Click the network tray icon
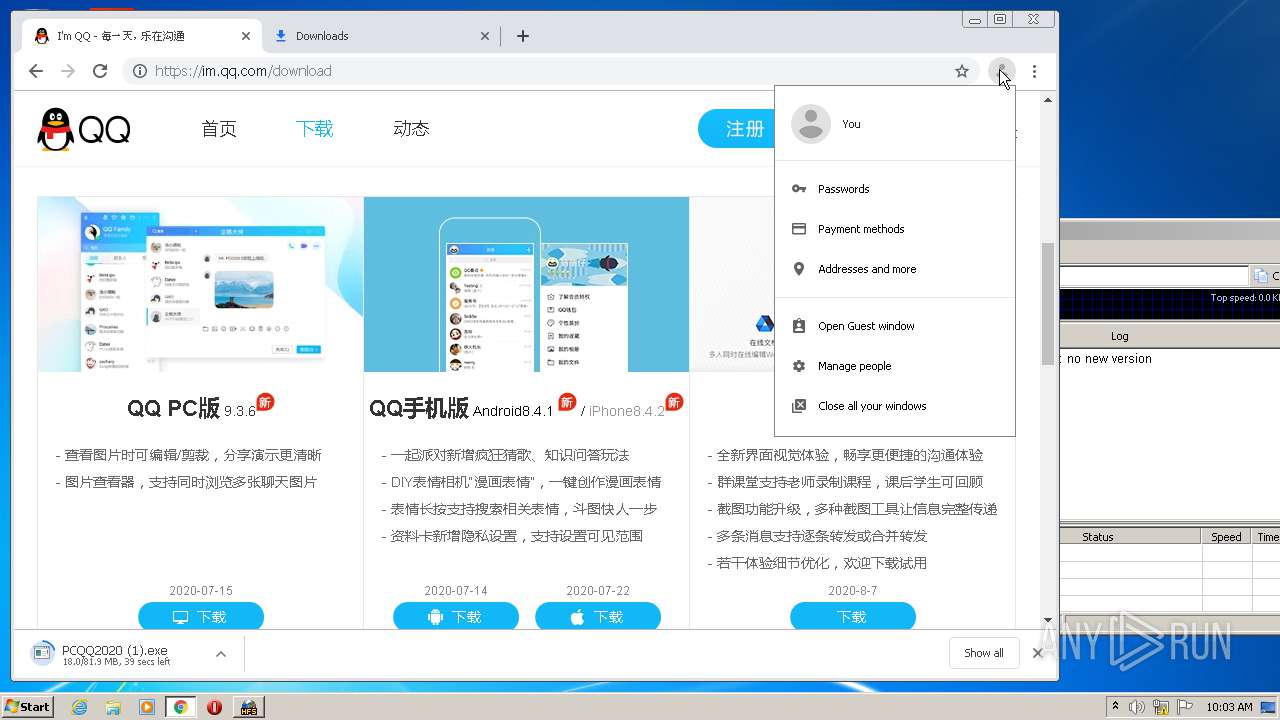 tap(1162, 707)
